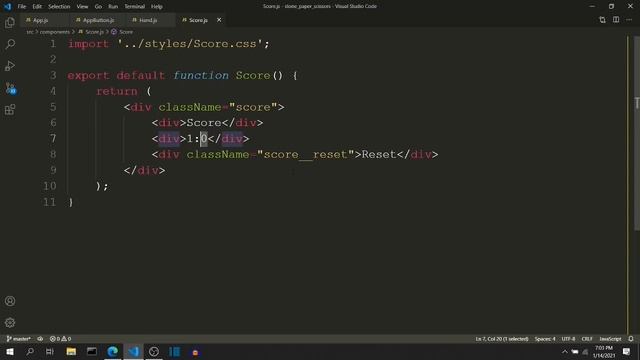The width and height of the screenshot is (640, 360).
Task: Open the Accounts menu icon
Action: (10, 301)
